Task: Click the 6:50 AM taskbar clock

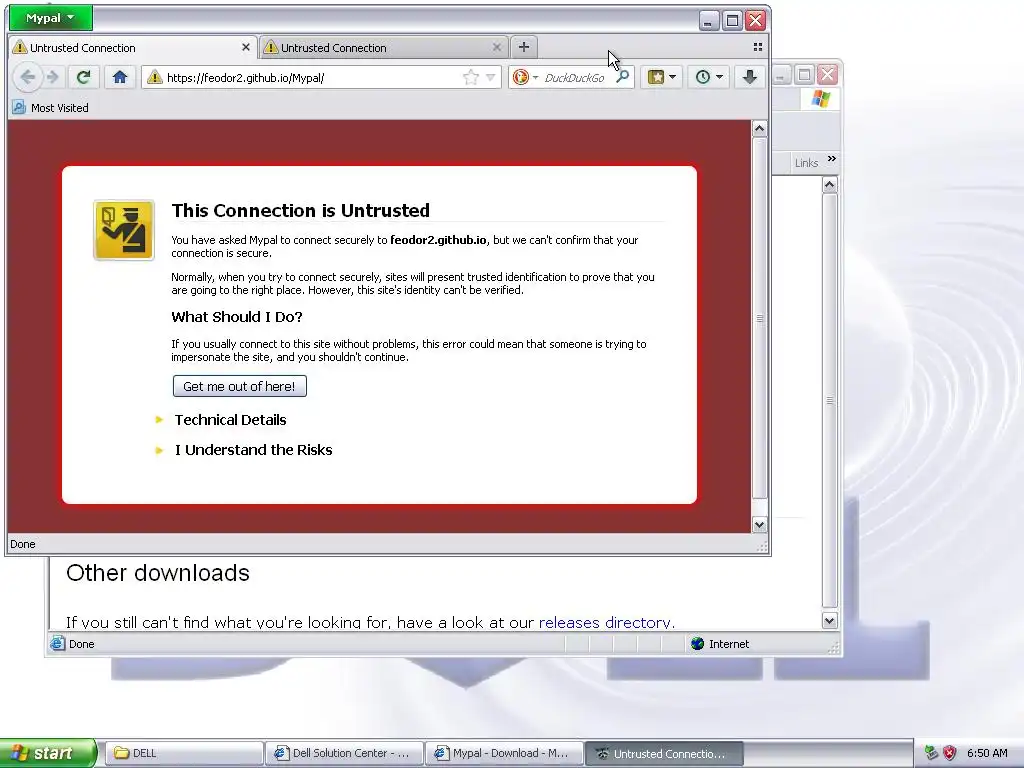Action: click(987, 753)
